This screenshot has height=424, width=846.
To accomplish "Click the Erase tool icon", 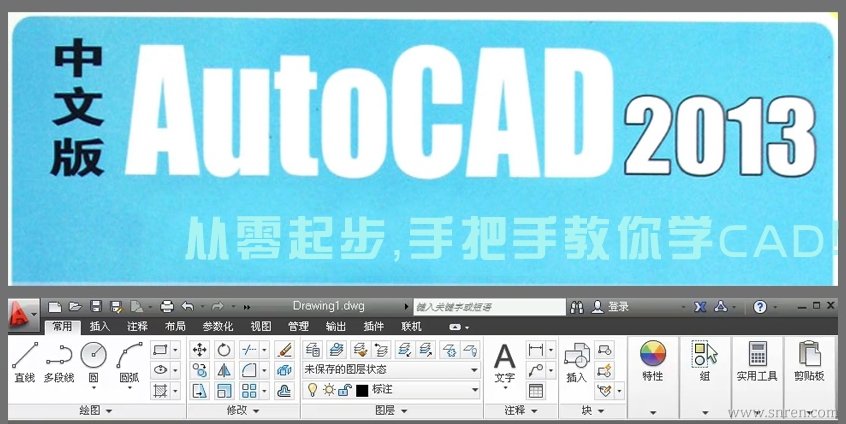I will click(x=284, y=350).
